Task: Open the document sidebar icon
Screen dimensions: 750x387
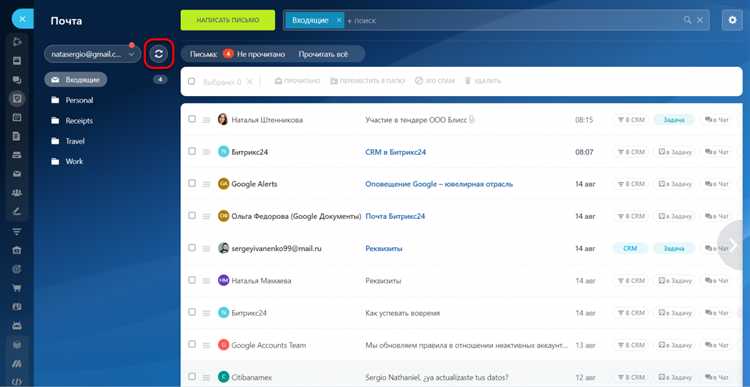Action: click(17, 136)
